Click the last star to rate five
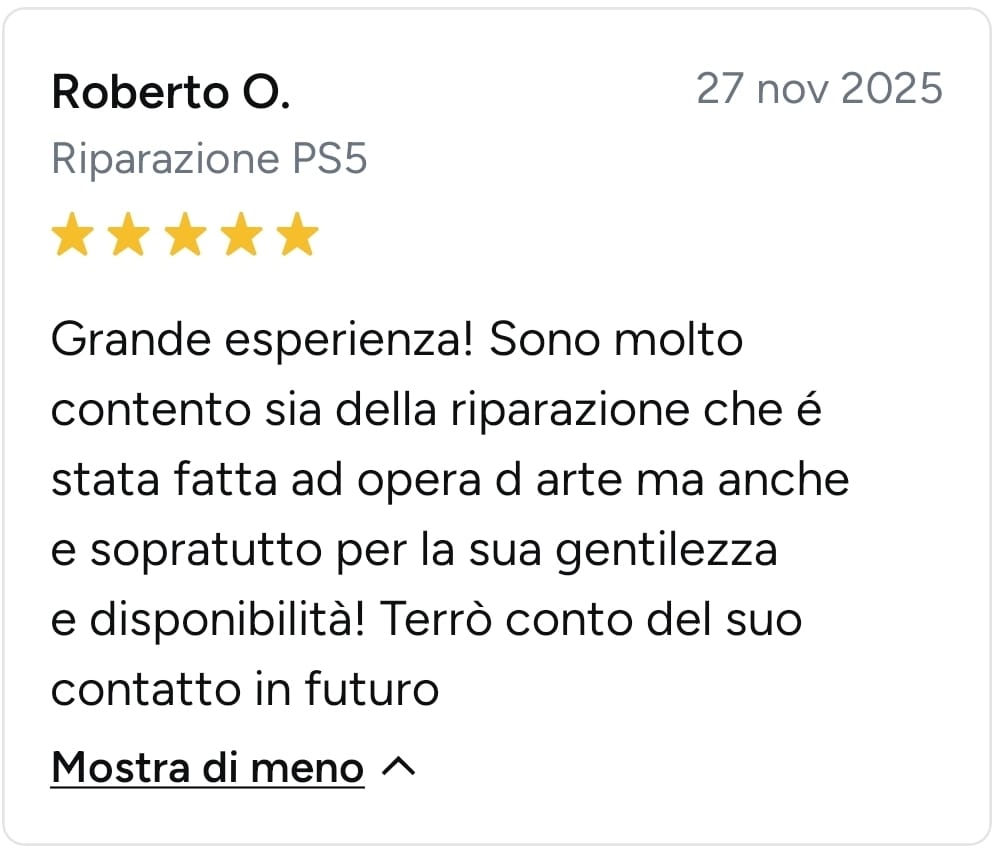Screen dimensions: 992x848 [x=298, y=235]
